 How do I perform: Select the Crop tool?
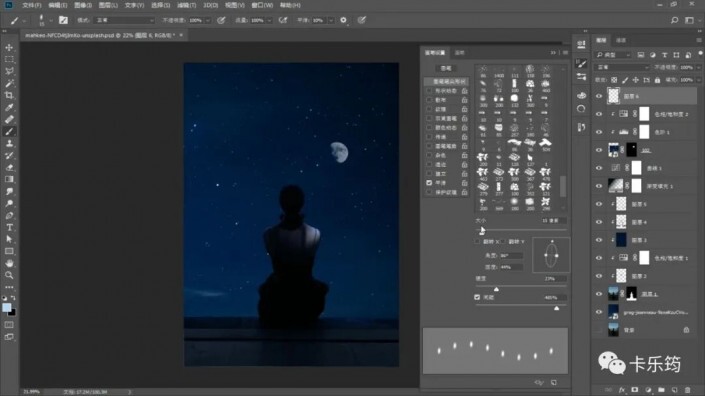point(9,95)
